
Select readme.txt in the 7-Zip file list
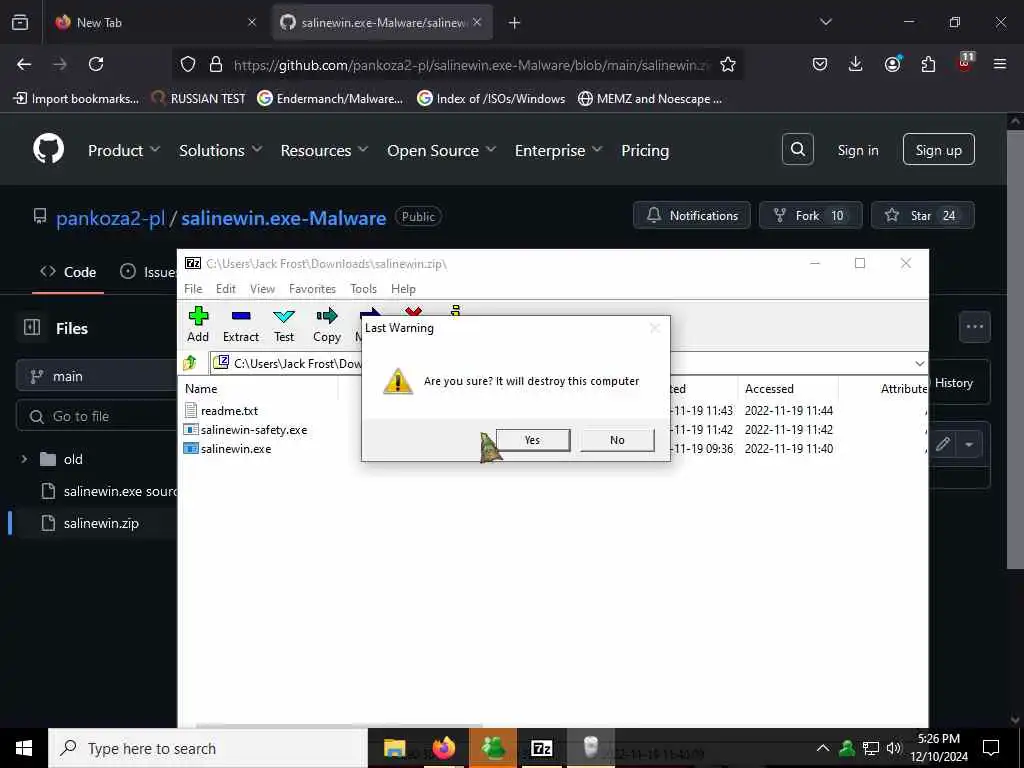coord(229,411)
